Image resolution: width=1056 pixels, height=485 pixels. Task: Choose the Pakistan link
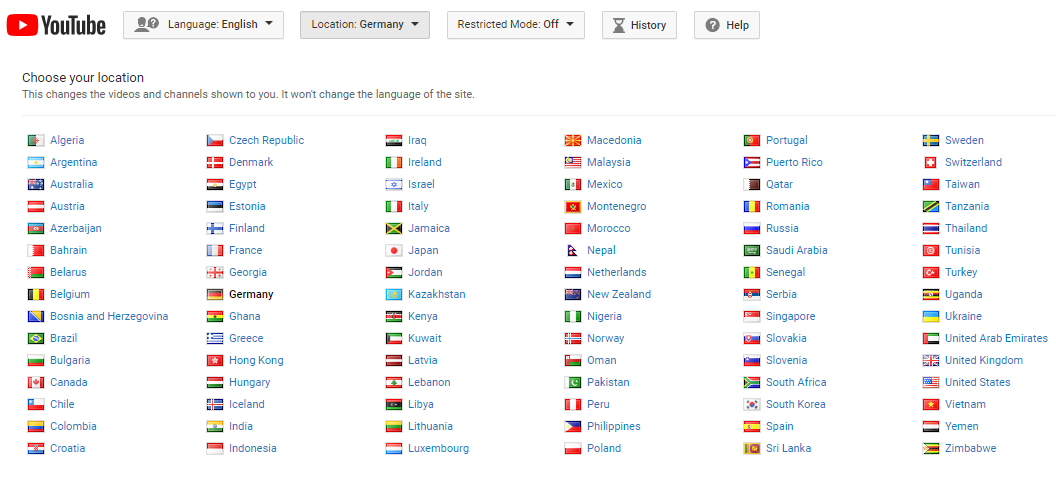(x=608, y=382)
